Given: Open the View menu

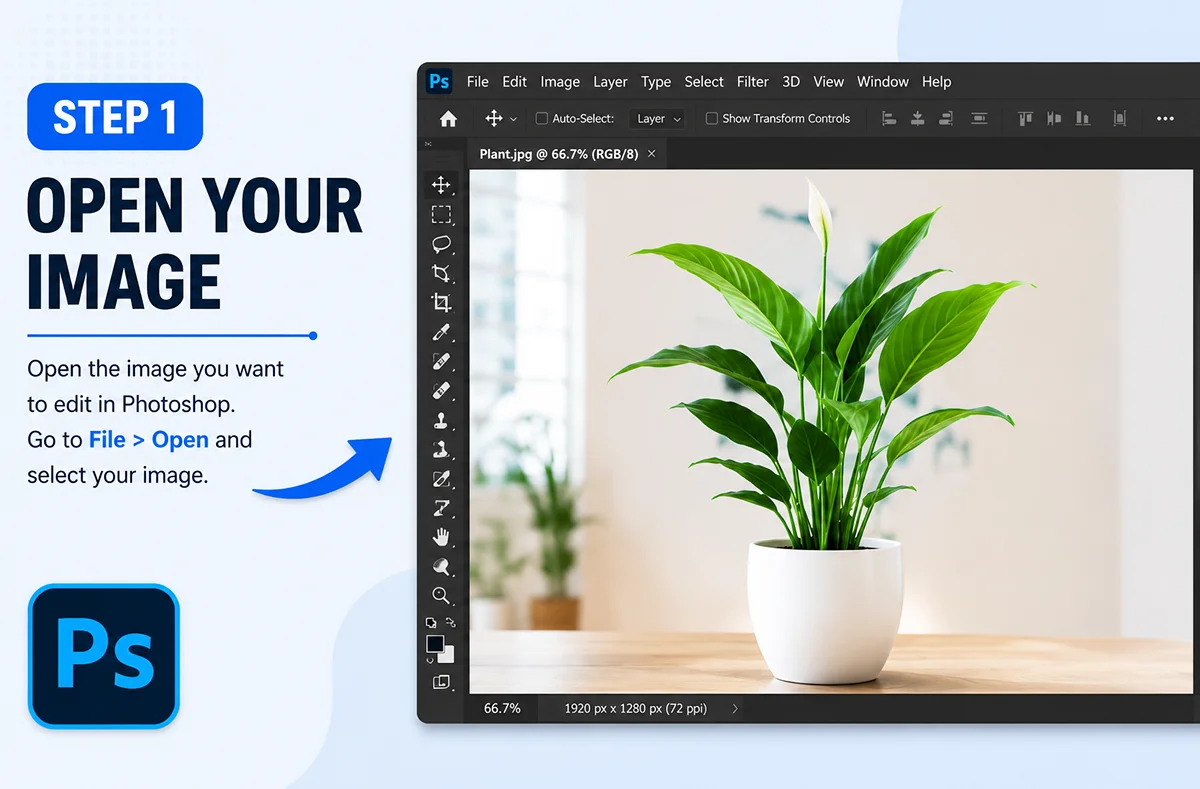Looking at the screenshot, I should (x=828, y=82).
